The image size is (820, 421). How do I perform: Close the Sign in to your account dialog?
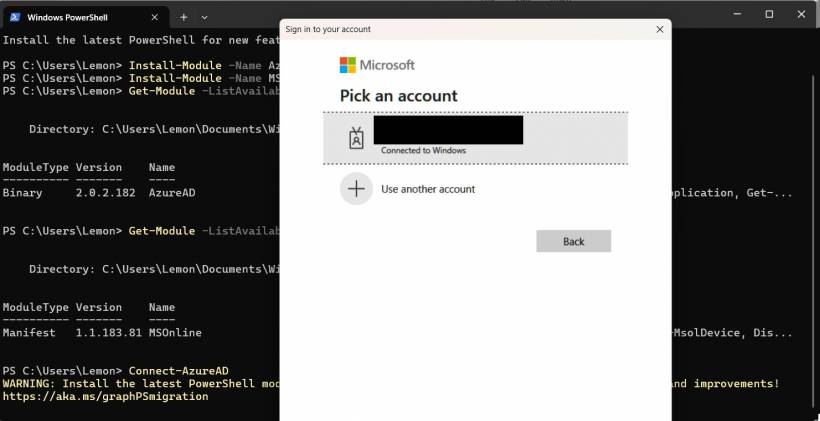pyautogui.click(x=659, y=30)
